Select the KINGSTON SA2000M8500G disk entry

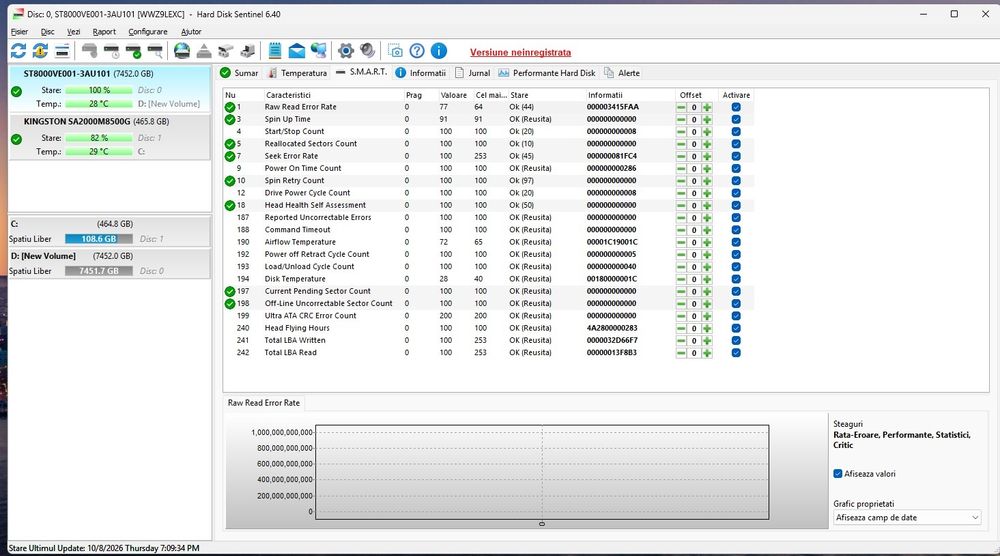click(x=109, y=136)
